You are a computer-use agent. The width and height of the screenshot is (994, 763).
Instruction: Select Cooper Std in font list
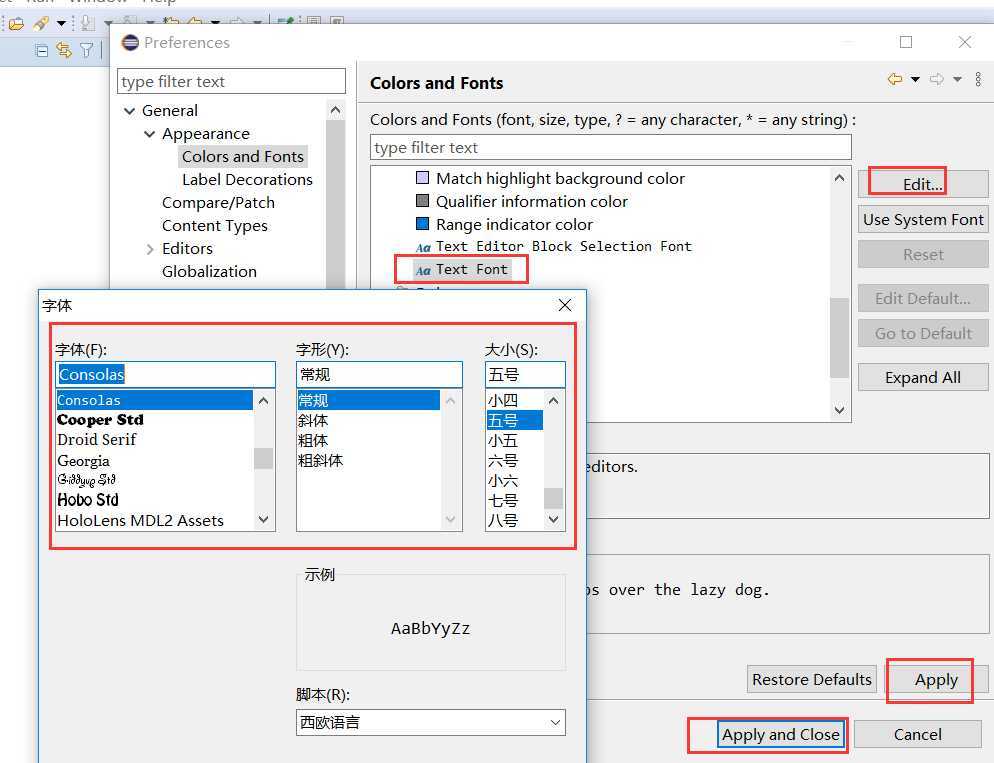(100, 420)
